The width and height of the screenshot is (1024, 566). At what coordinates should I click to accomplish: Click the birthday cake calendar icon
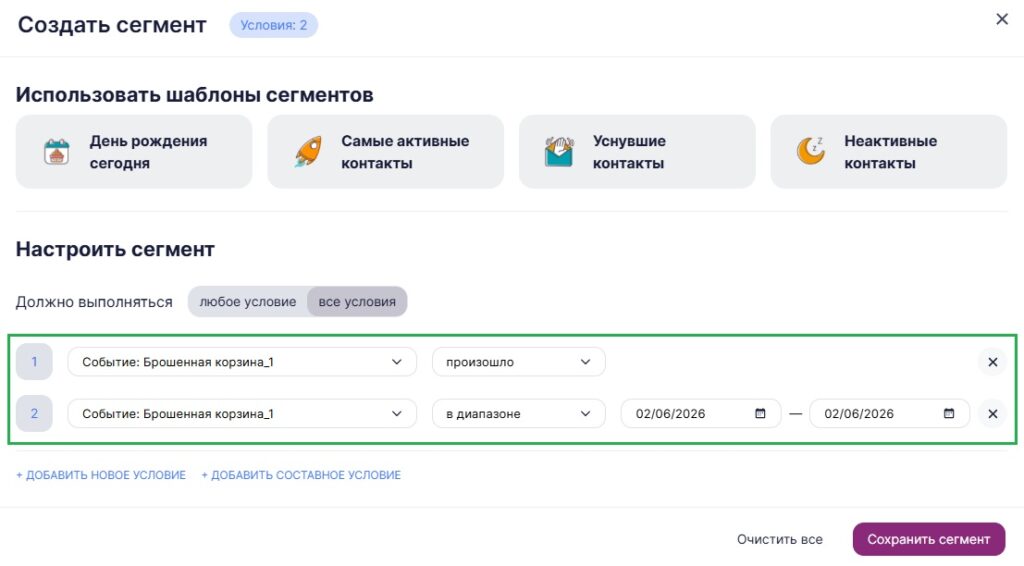click(x=57, y=152)
